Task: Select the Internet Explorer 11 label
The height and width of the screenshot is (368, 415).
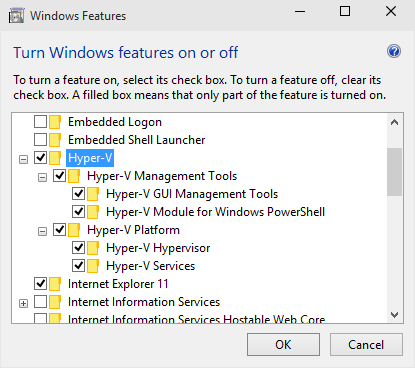Action: (x=118, y=284)
